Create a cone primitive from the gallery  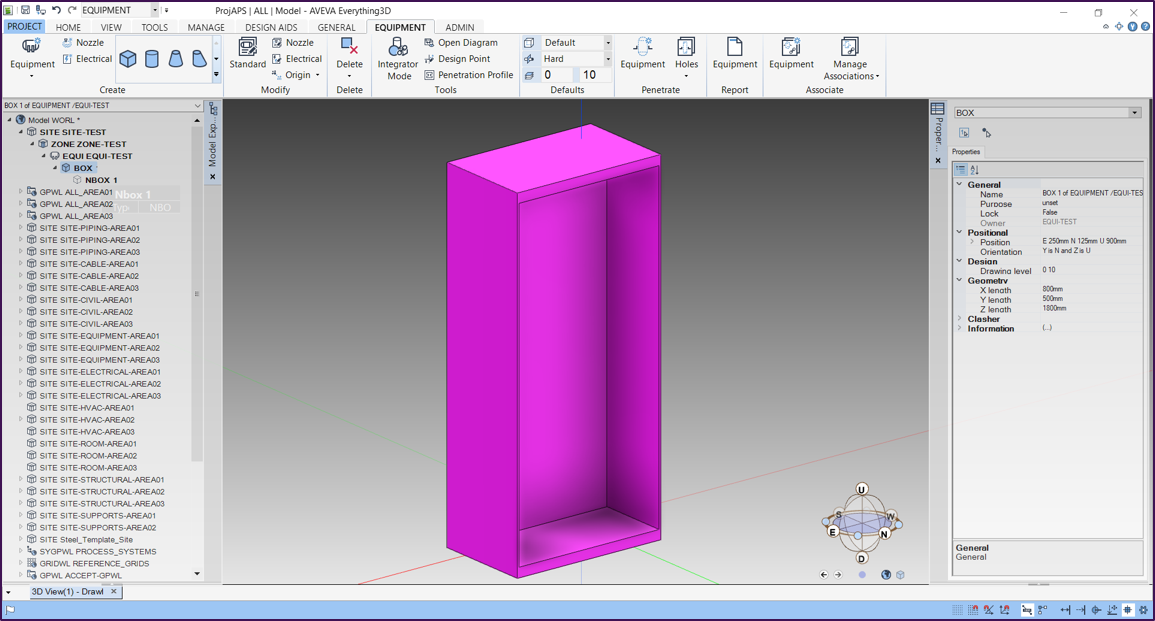[175, 59]
